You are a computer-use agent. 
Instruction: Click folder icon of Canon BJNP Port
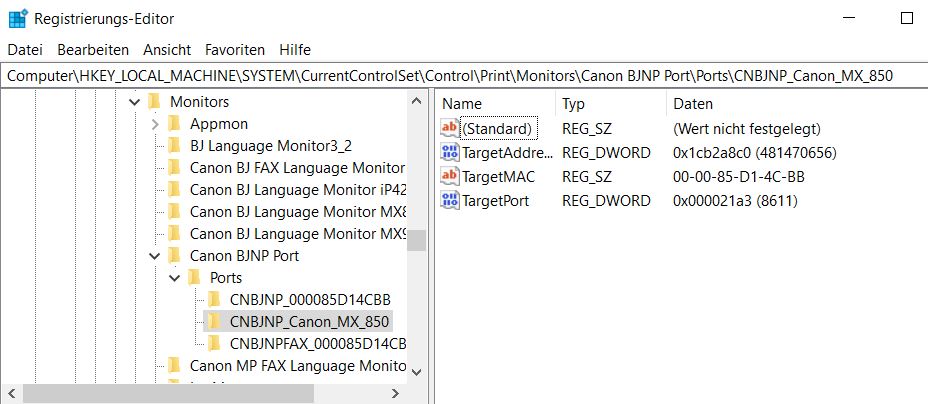(174, 256)
